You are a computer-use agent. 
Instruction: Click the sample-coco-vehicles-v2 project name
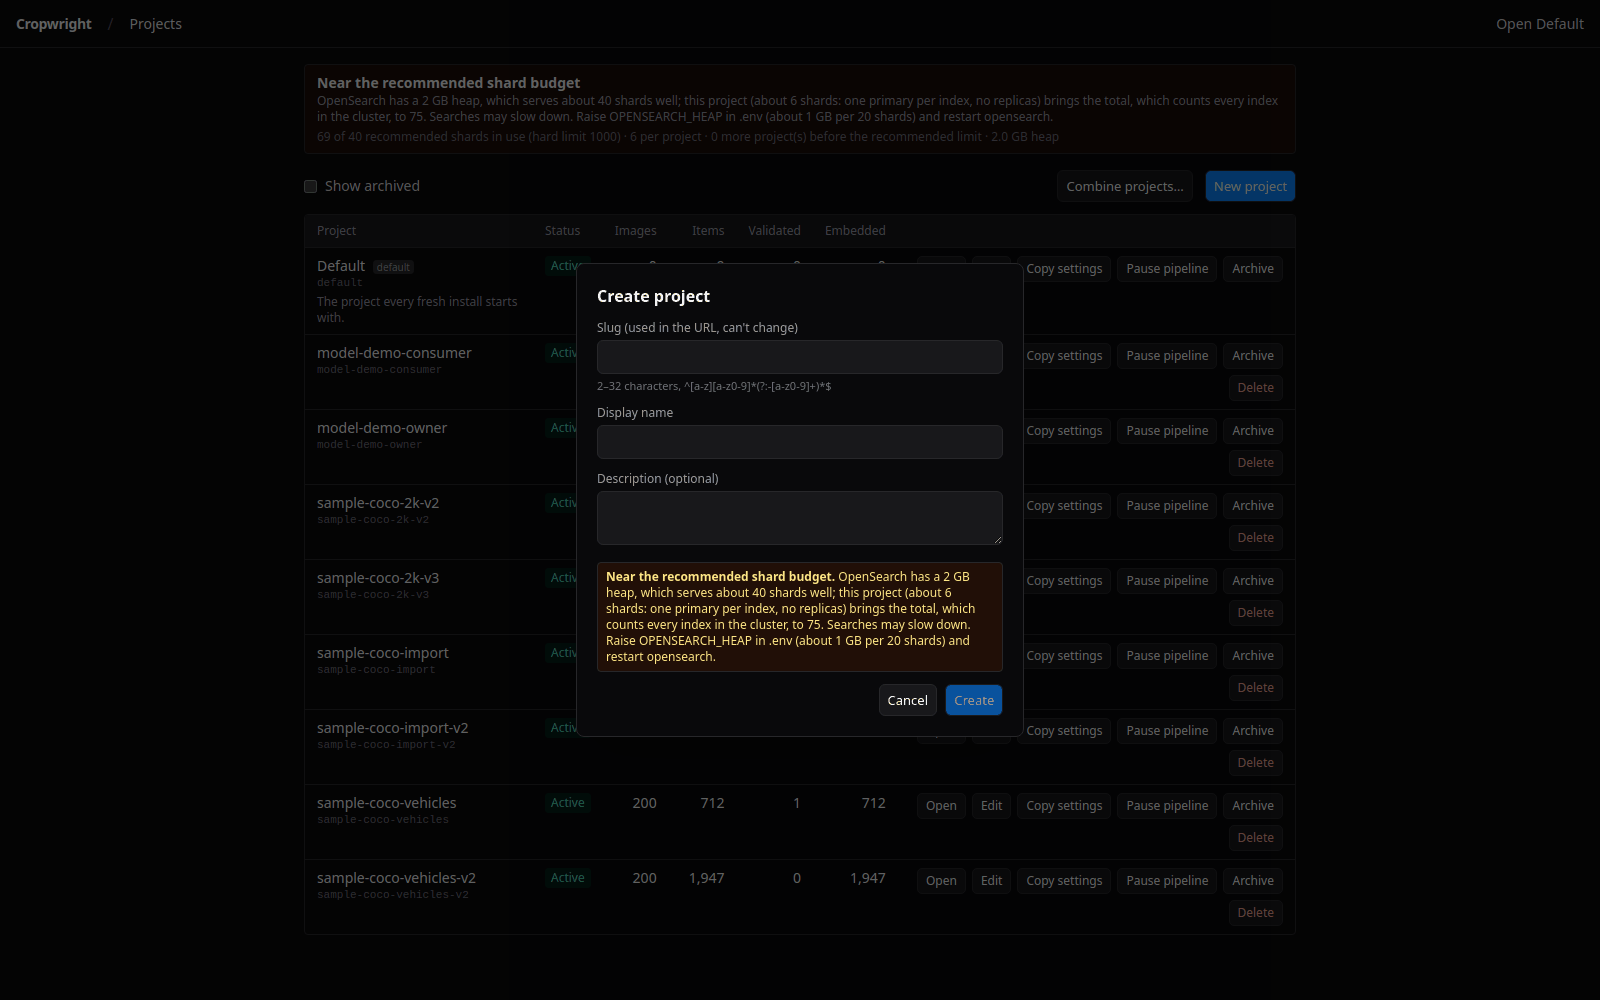(x=396, y=878)
